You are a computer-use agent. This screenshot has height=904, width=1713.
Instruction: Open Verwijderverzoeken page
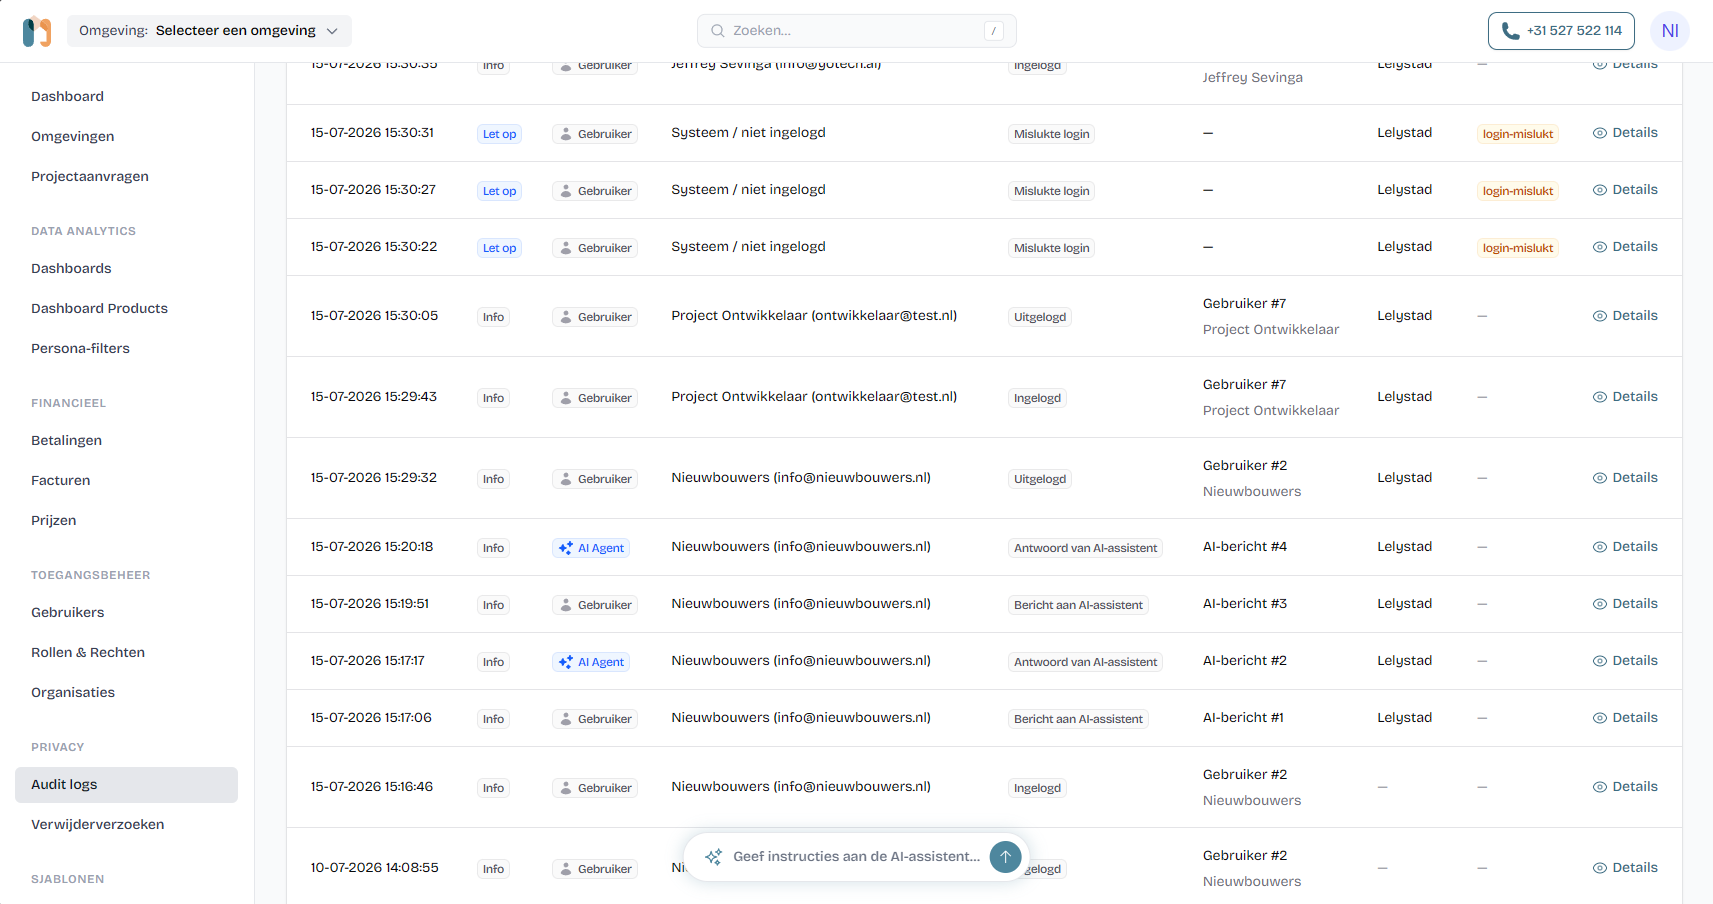[97, 824]
